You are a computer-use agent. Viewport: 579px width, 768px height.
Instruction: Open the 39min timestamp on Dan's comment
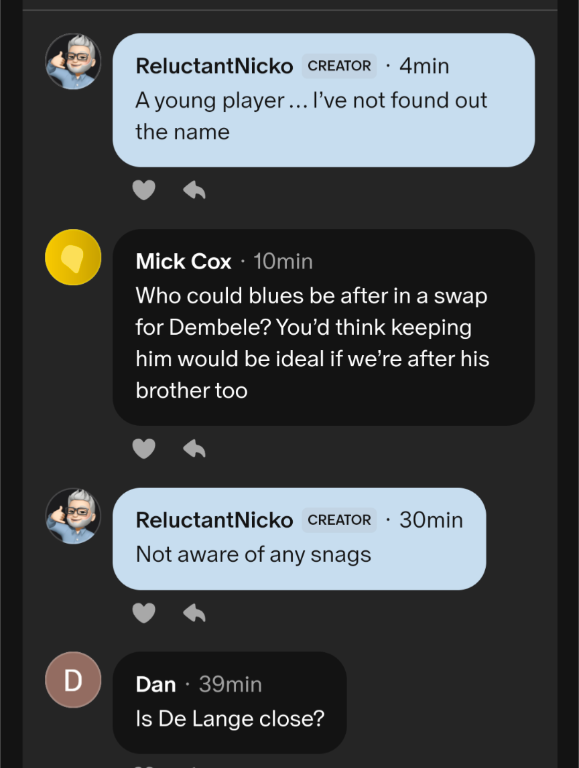pos(230,685)
